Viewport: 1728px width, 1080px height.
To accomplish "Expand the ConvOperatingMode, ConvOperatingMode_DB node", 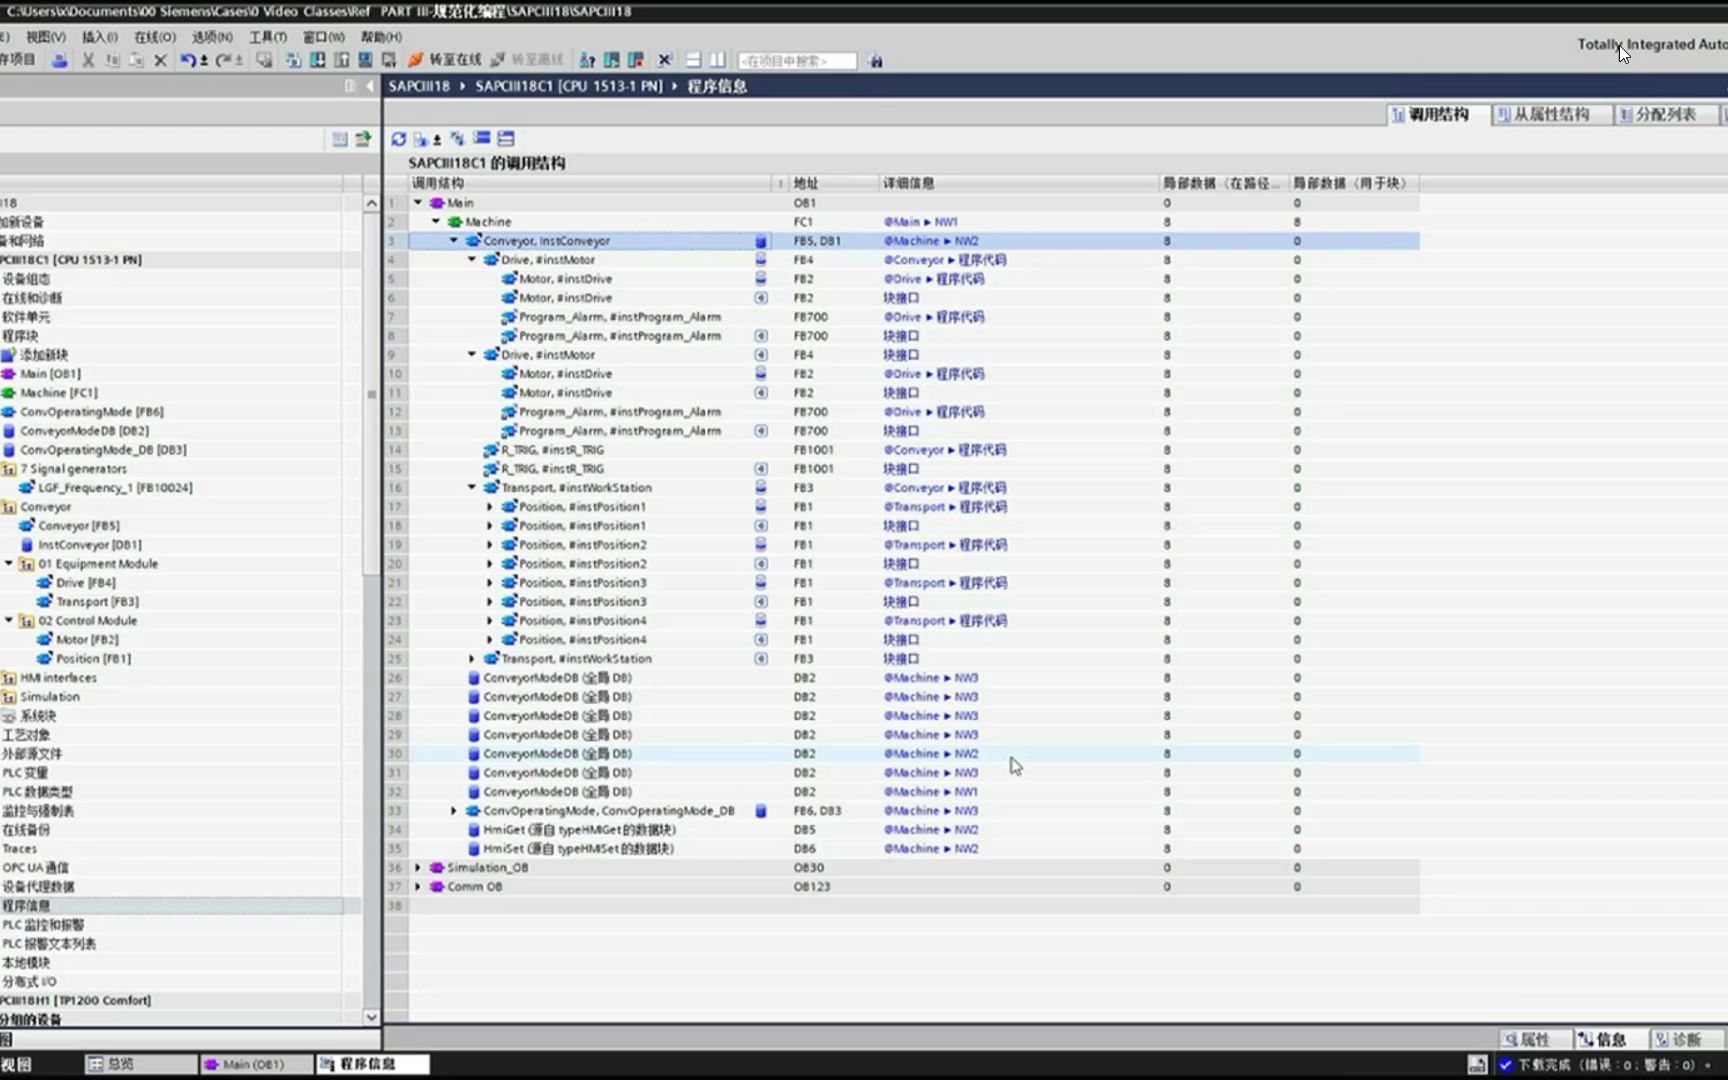I will pos(454,810).
